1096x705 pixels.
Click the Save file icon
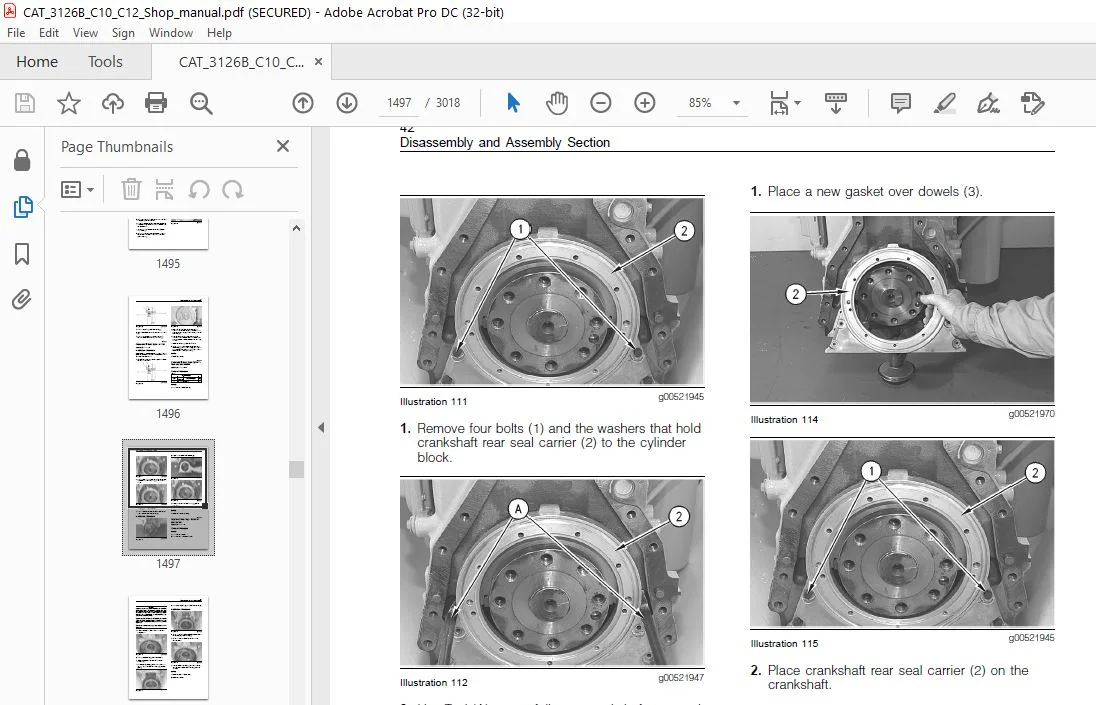(x=24, y=103)
